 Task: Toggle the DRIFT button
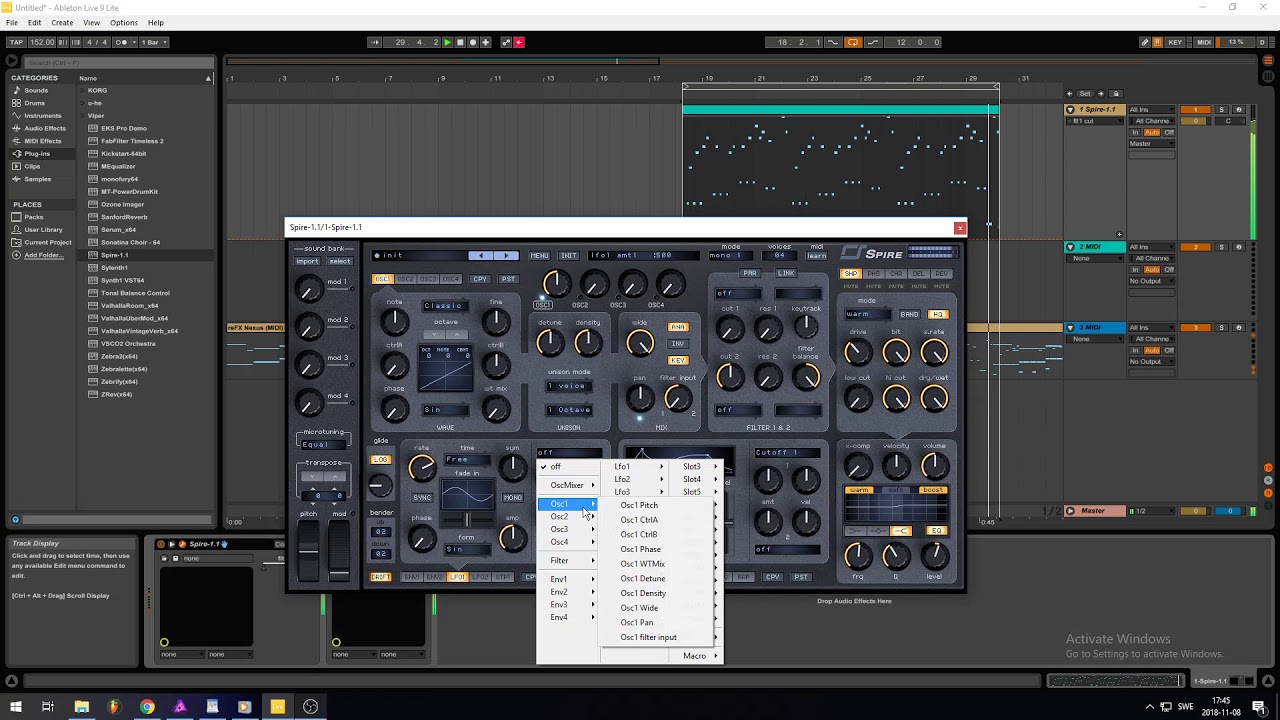(x=381, y=577)
